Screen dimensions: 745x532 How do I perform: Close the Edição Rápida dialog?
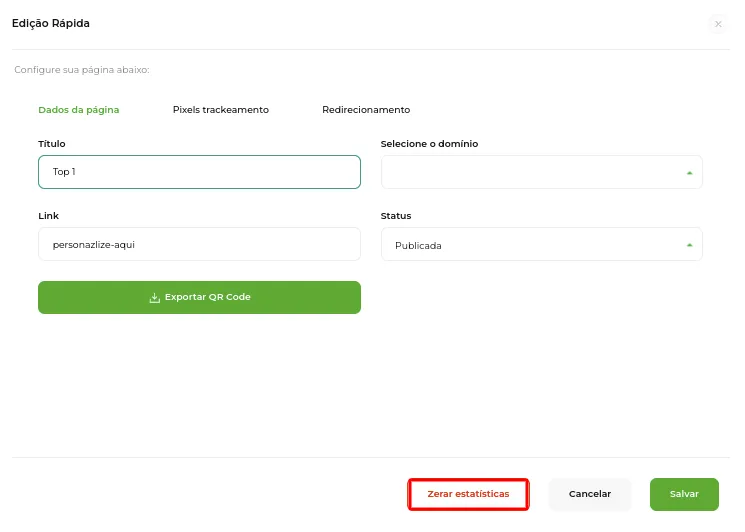point(718,24)
